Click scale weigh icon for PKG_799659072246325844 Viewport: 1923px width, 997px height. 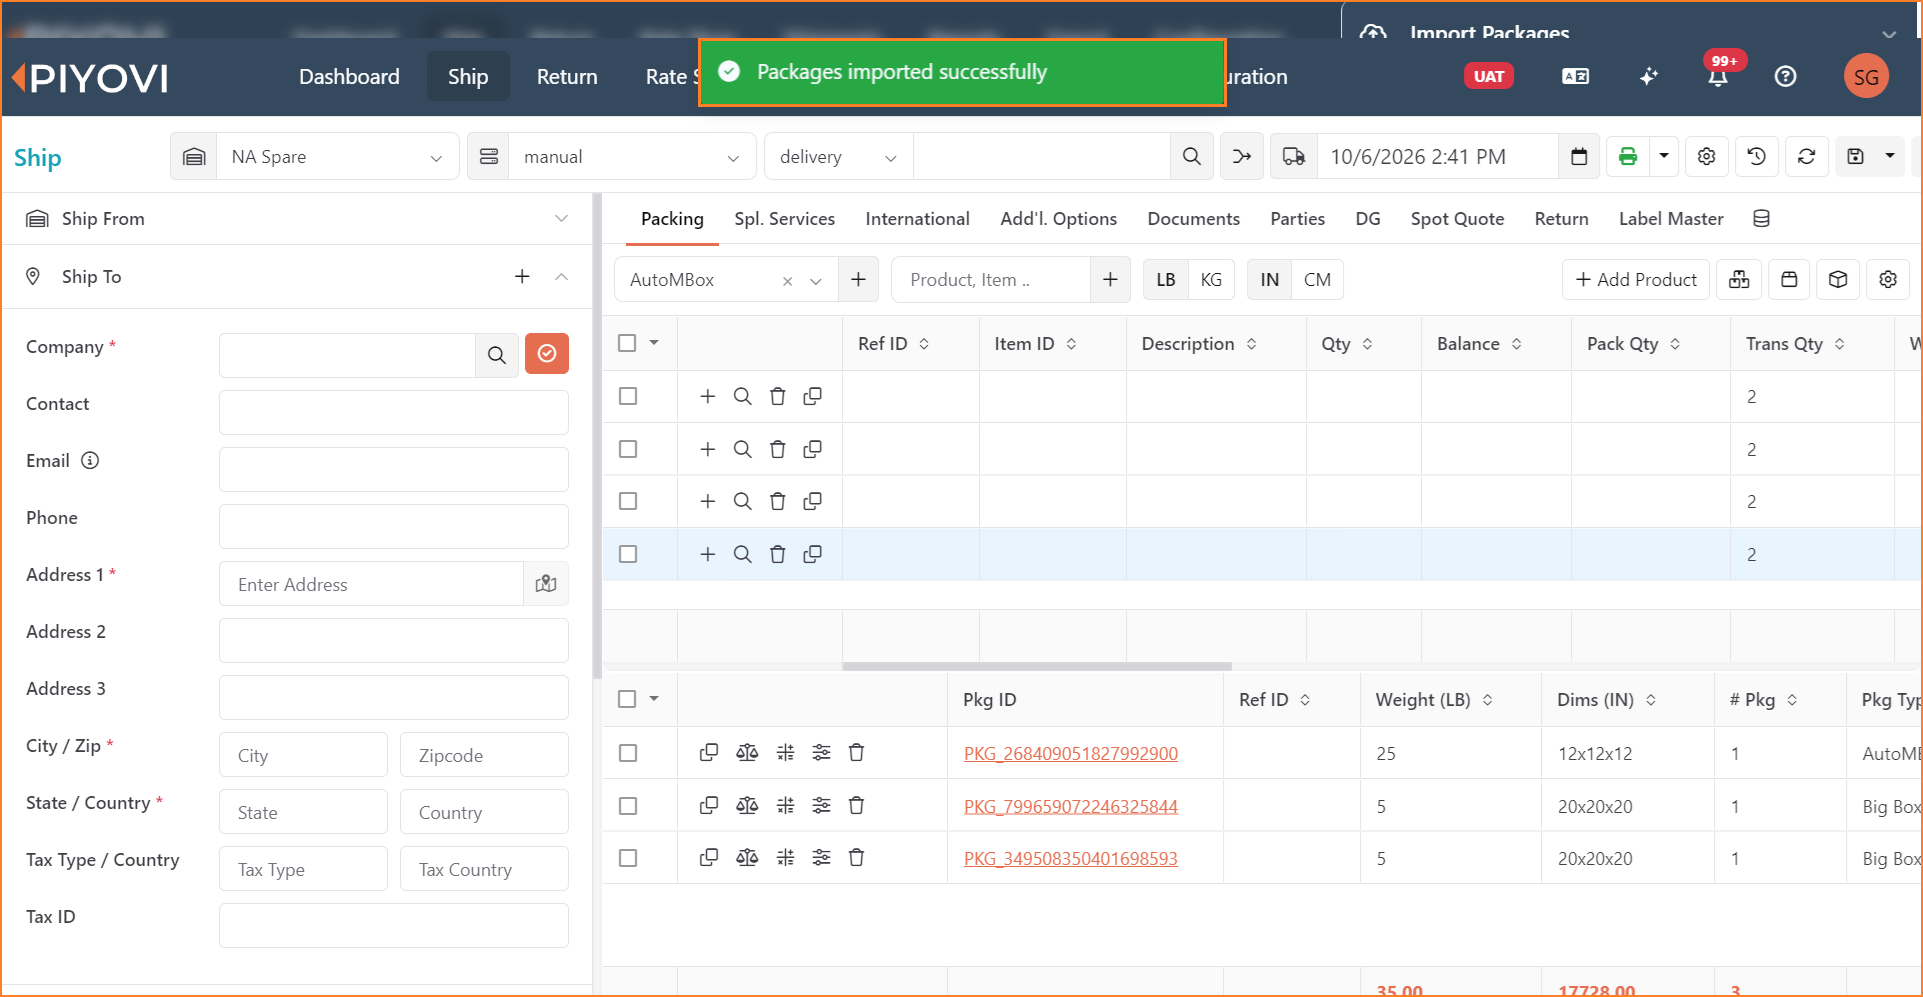[x=747, y=806]
